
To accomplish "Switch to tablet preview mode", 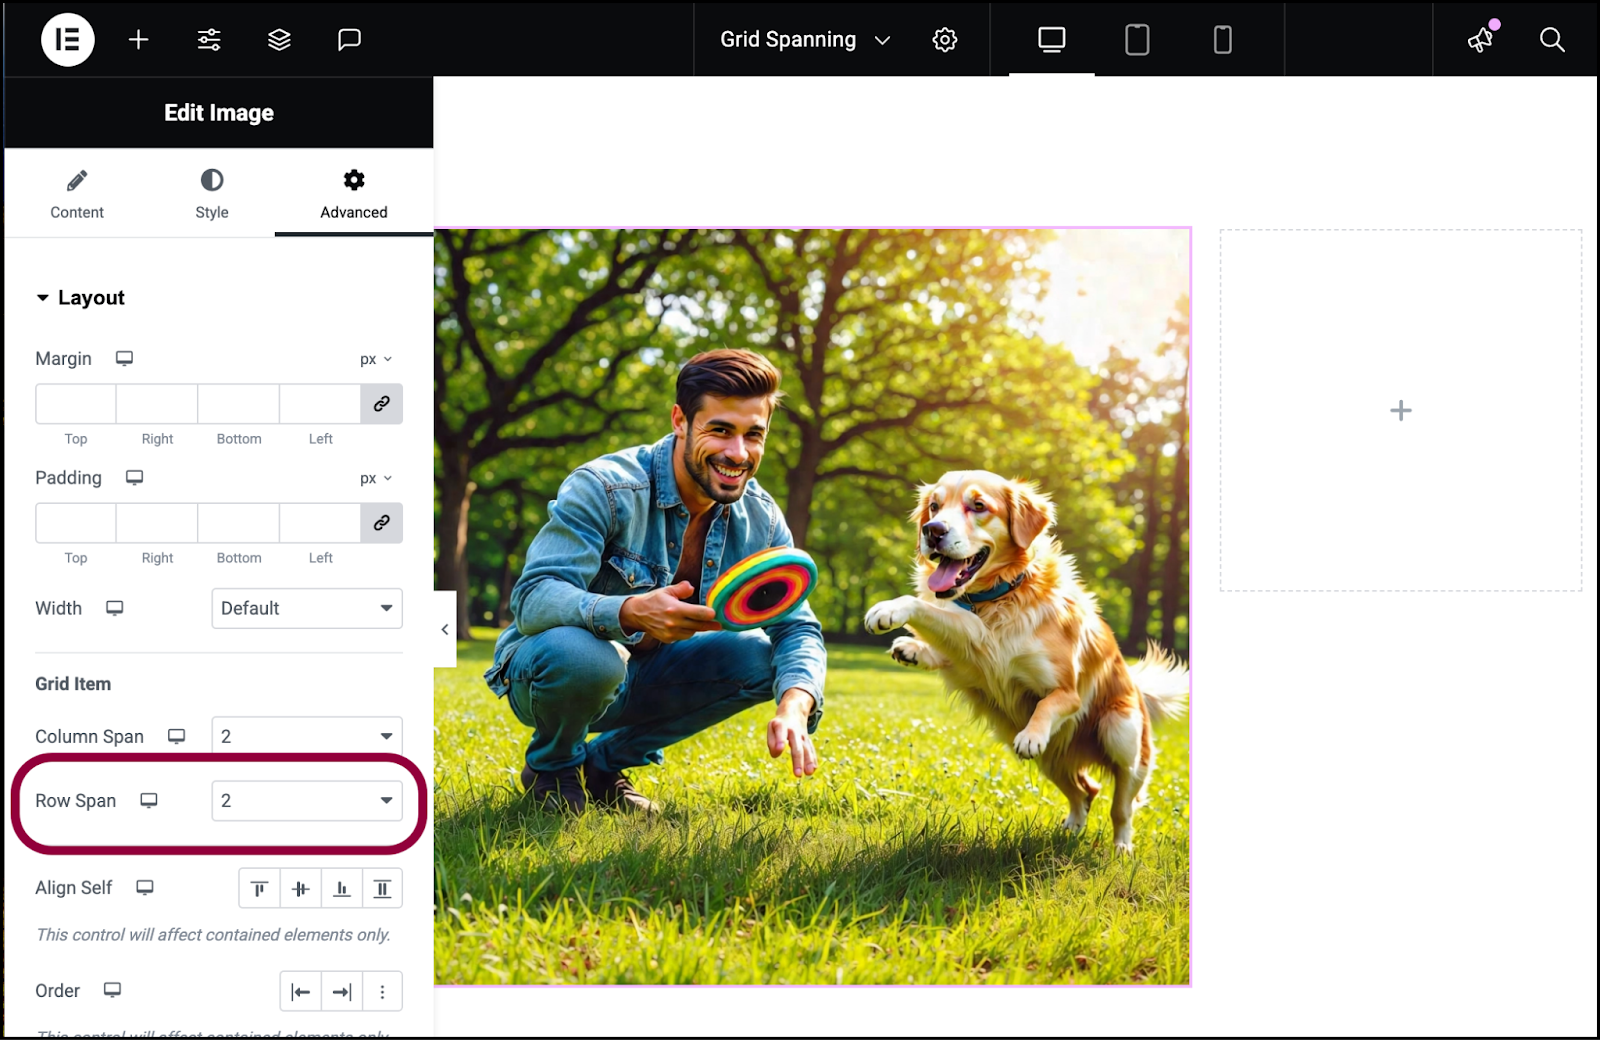I will click(x=1137, y=40).
